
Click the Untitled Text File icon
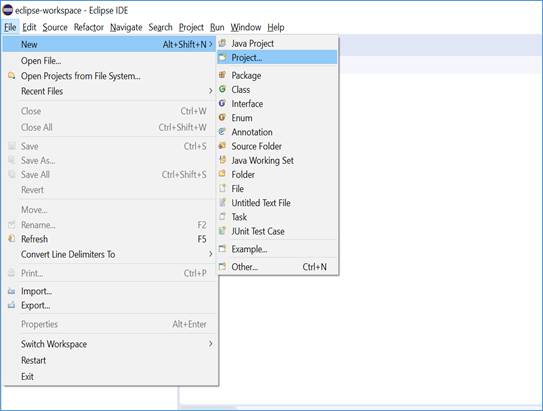tap(222, 203)
